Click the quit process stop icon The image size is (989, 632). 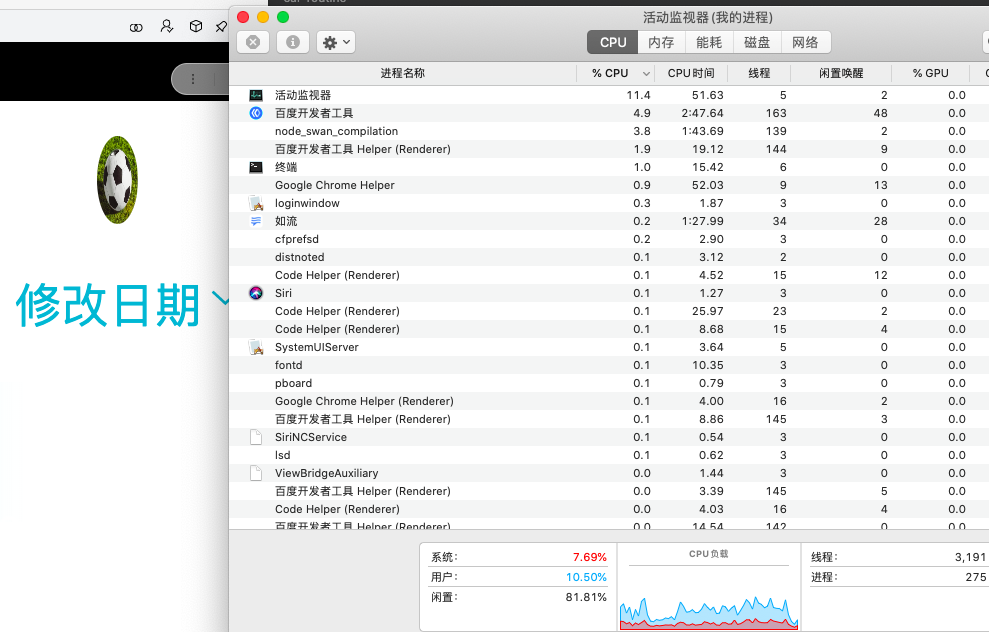click(253, 42)
